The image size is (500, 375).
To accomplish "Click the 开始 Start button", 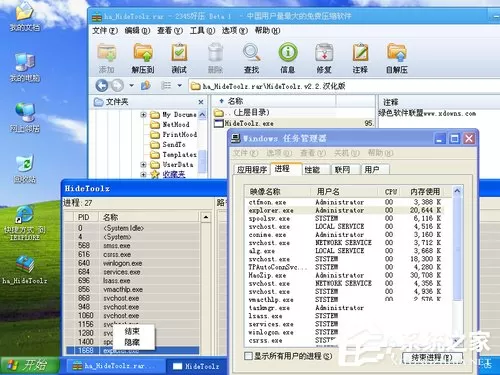I will 29,366.
